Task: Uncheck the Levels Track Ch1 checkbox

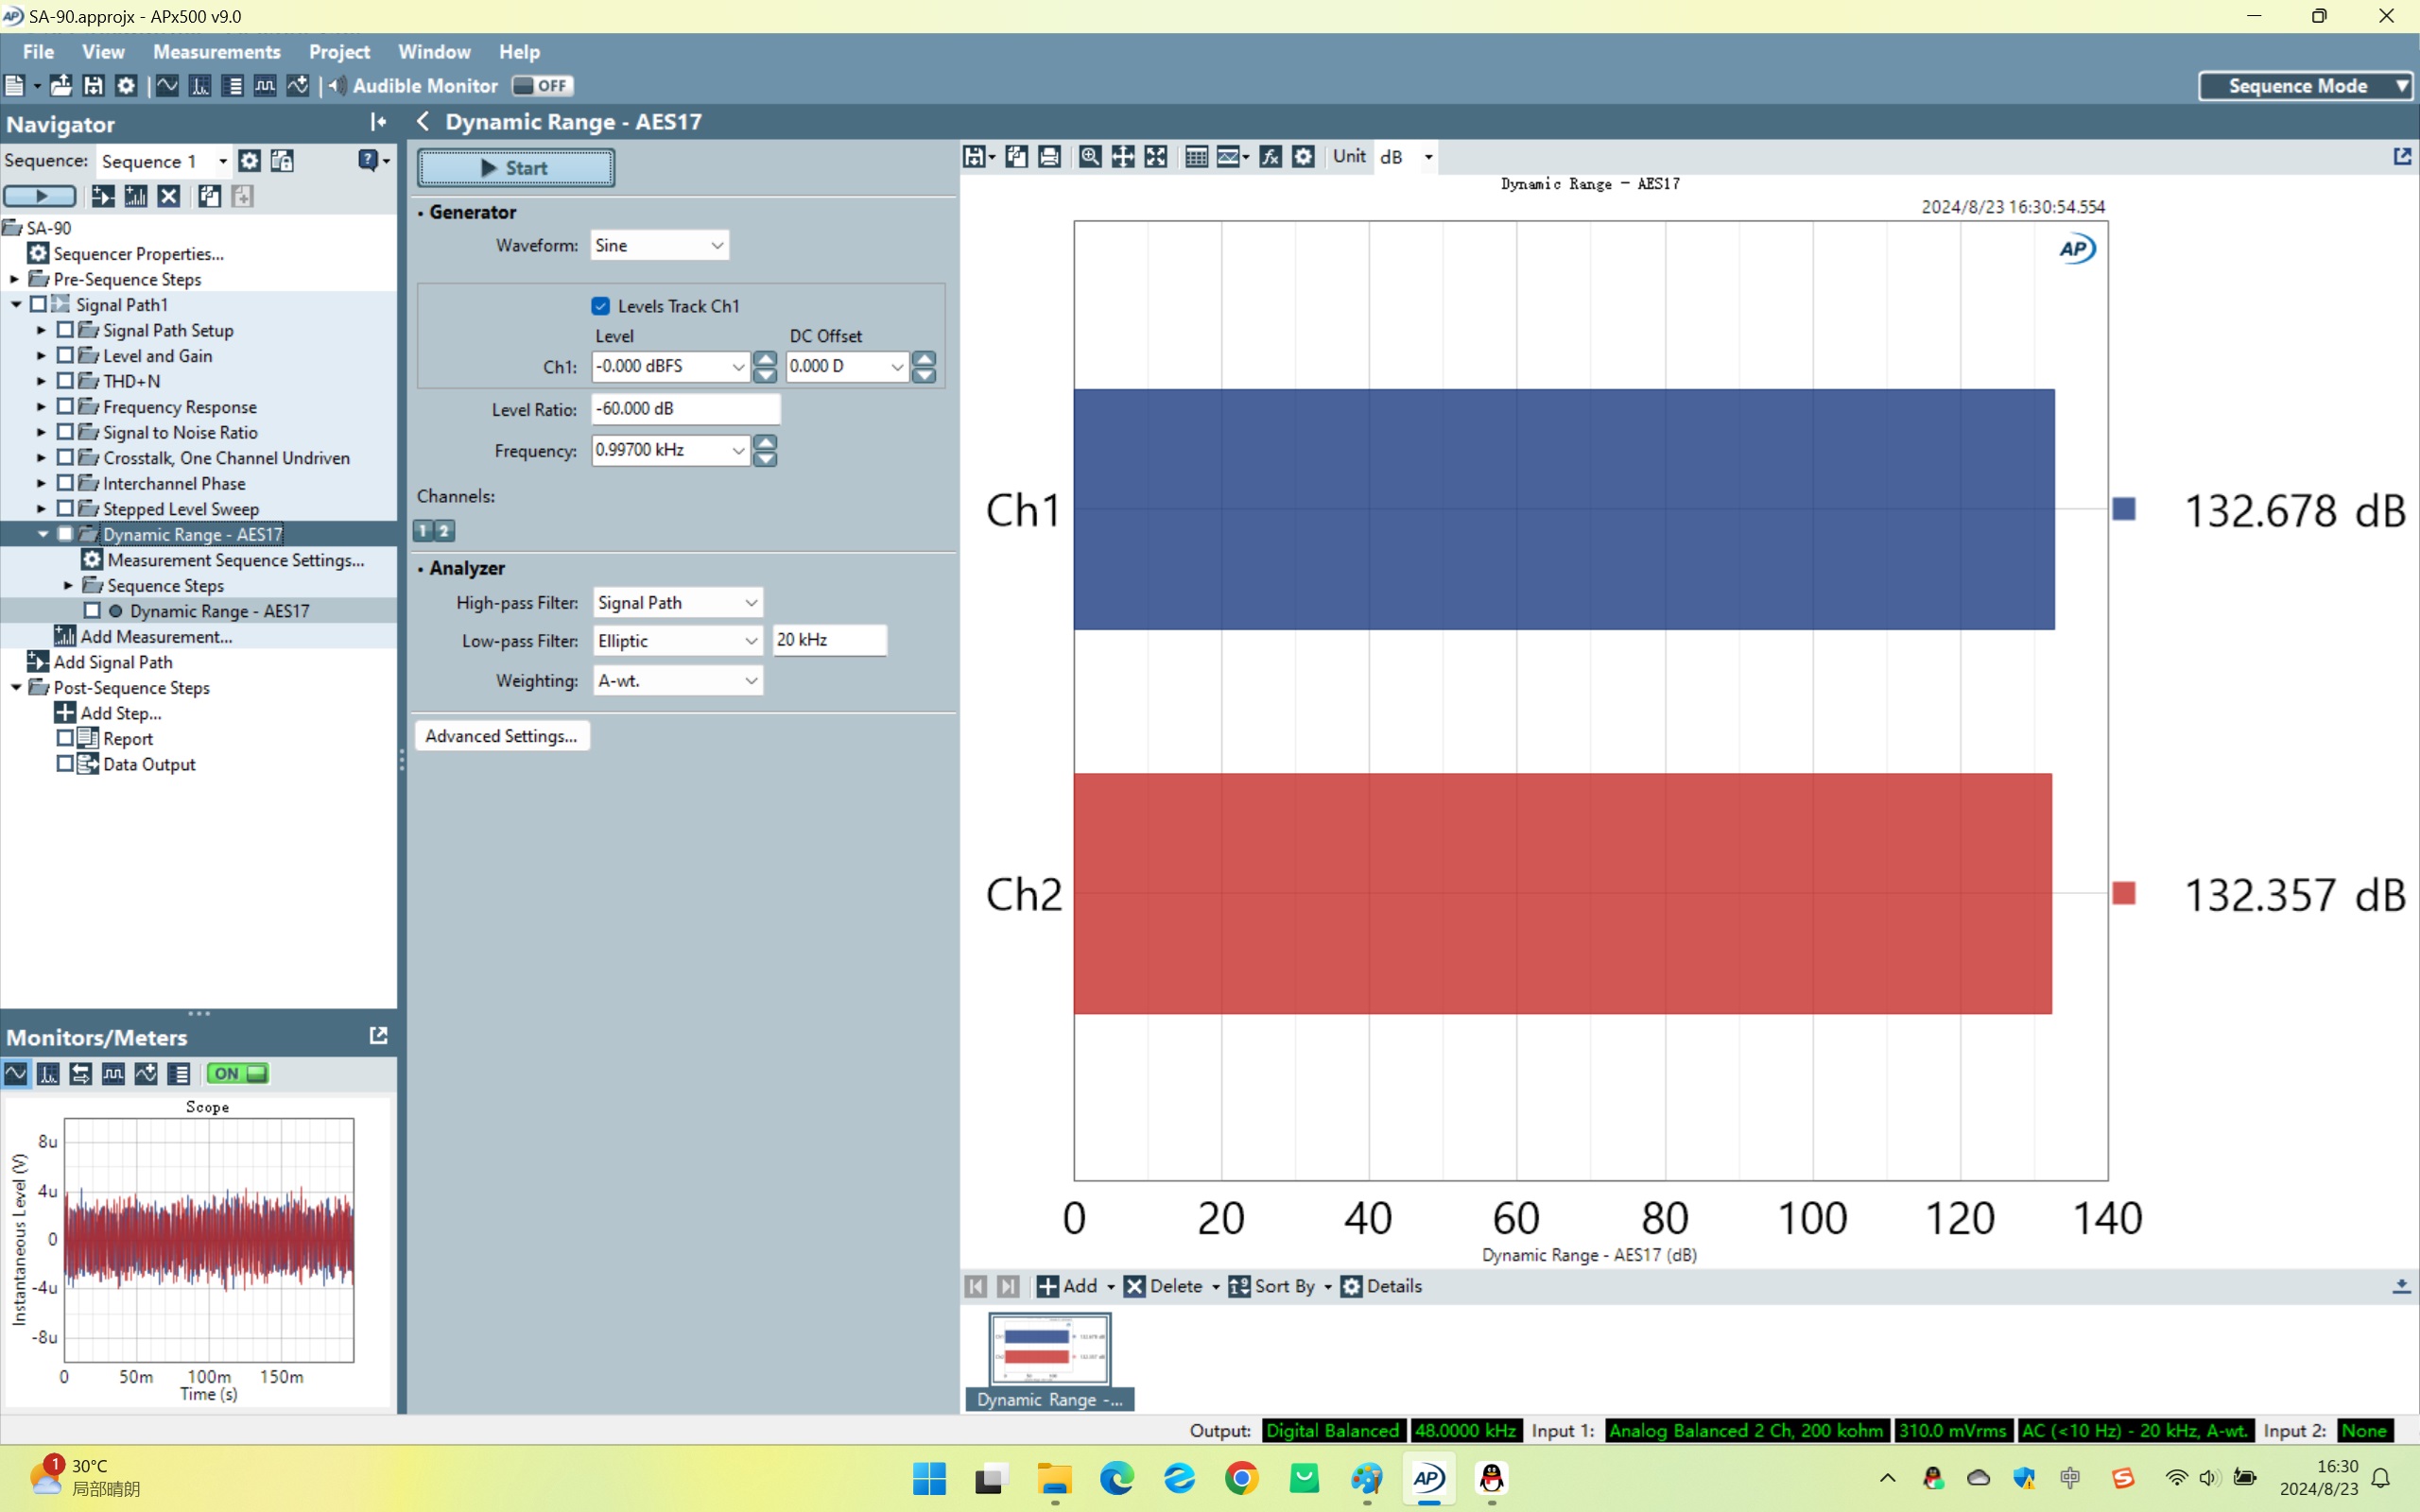Action: coord(601,306)
